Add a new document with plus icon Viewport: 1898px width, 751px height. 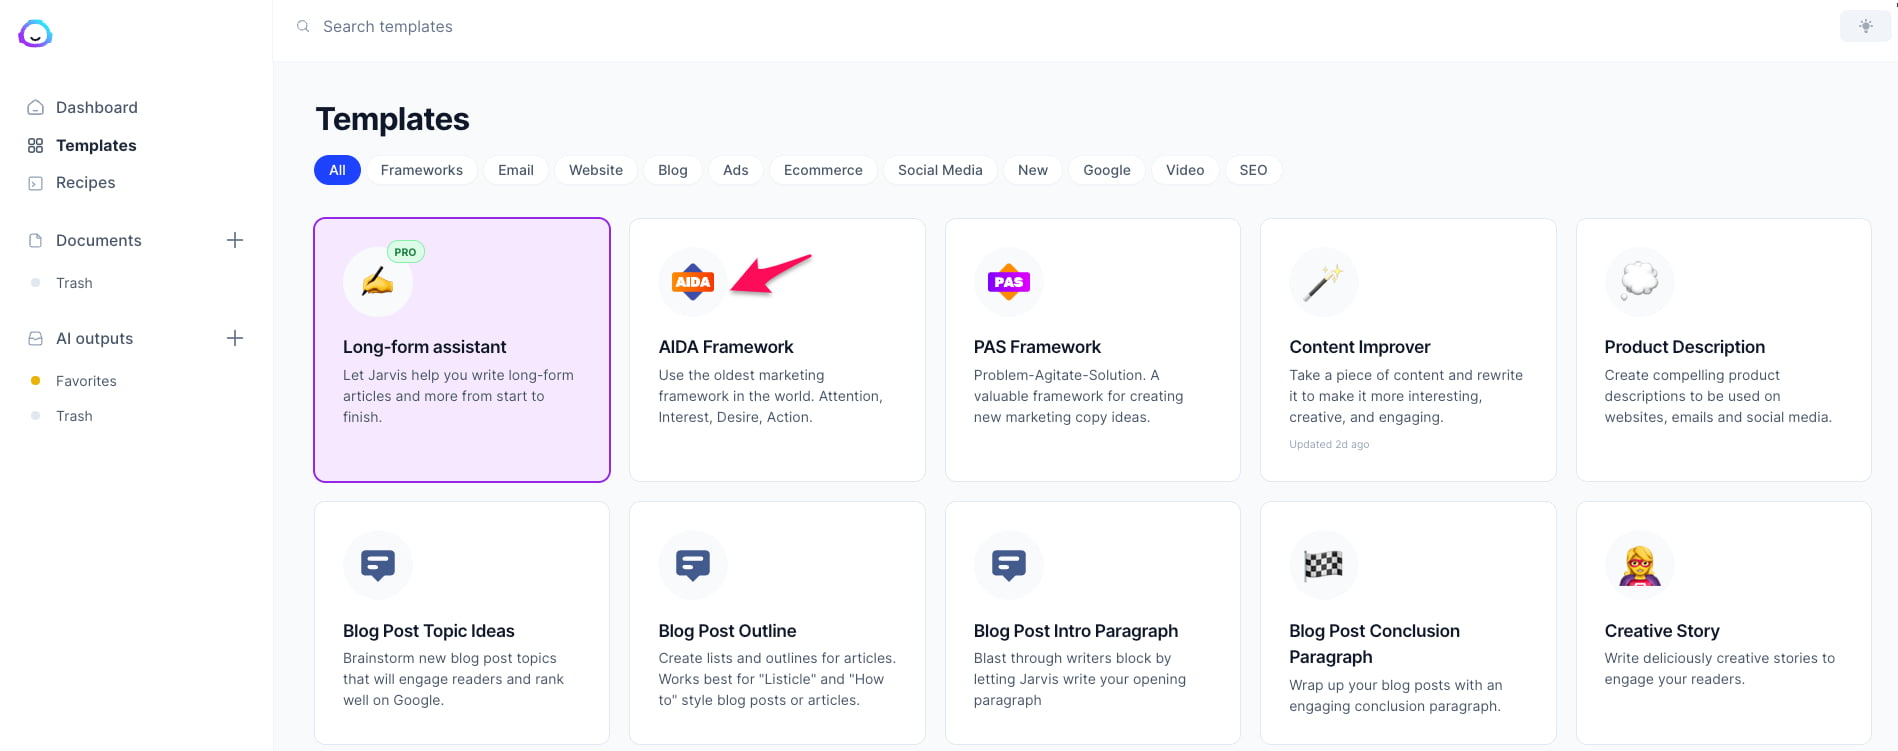coord(235,240)
